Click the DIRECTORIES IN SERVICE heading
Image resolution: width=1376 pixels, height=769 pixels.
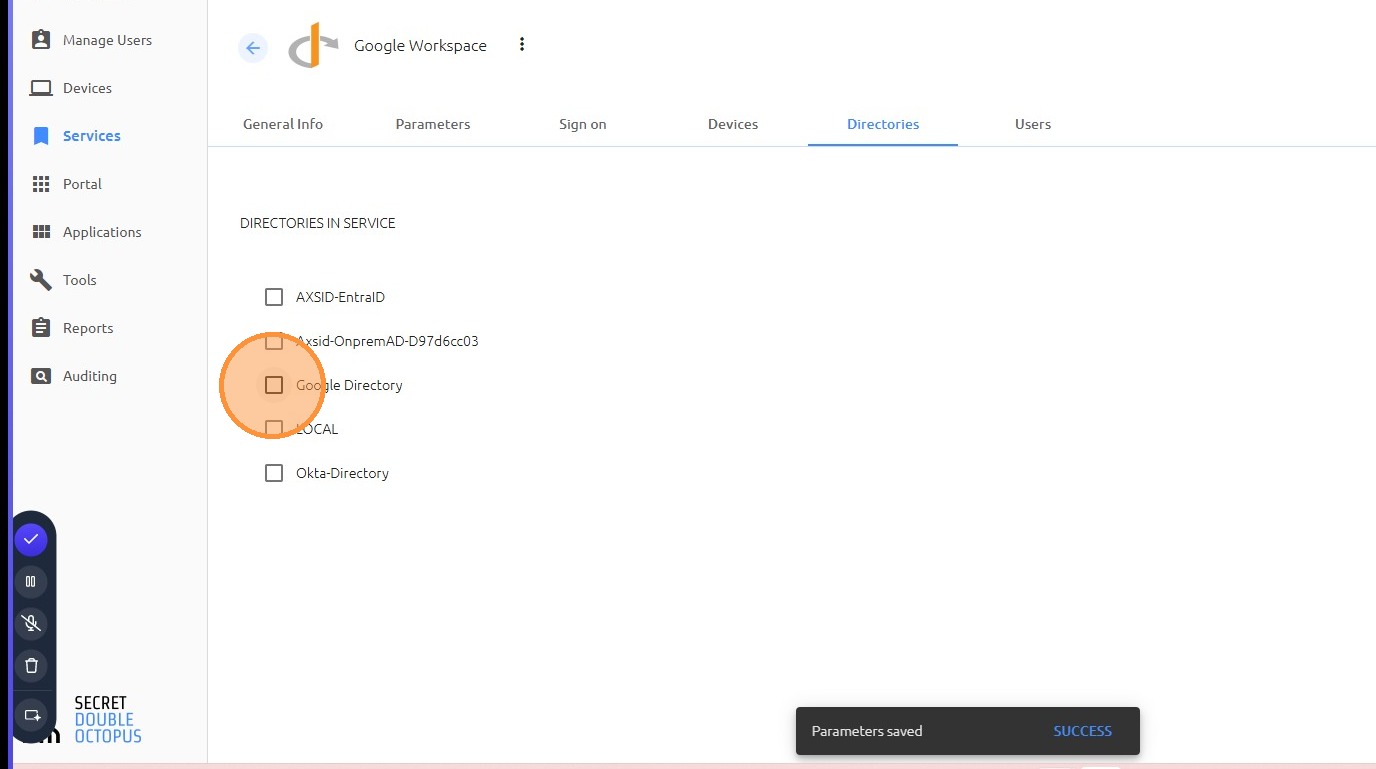point(318,223)
